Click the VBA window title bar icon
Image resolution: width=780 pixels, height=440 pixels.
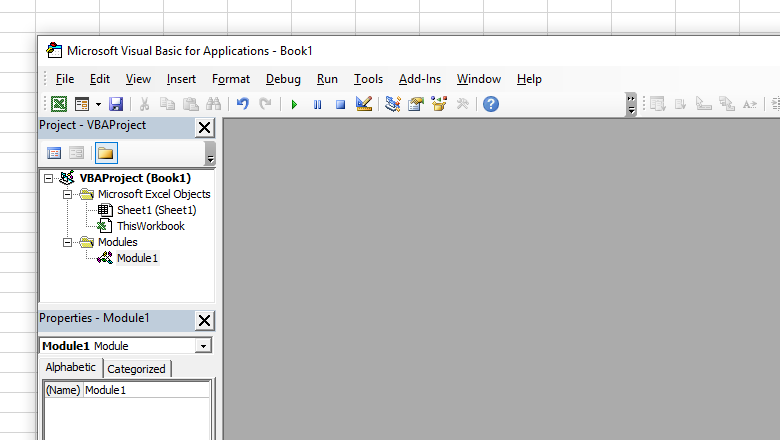pos(54,51)
